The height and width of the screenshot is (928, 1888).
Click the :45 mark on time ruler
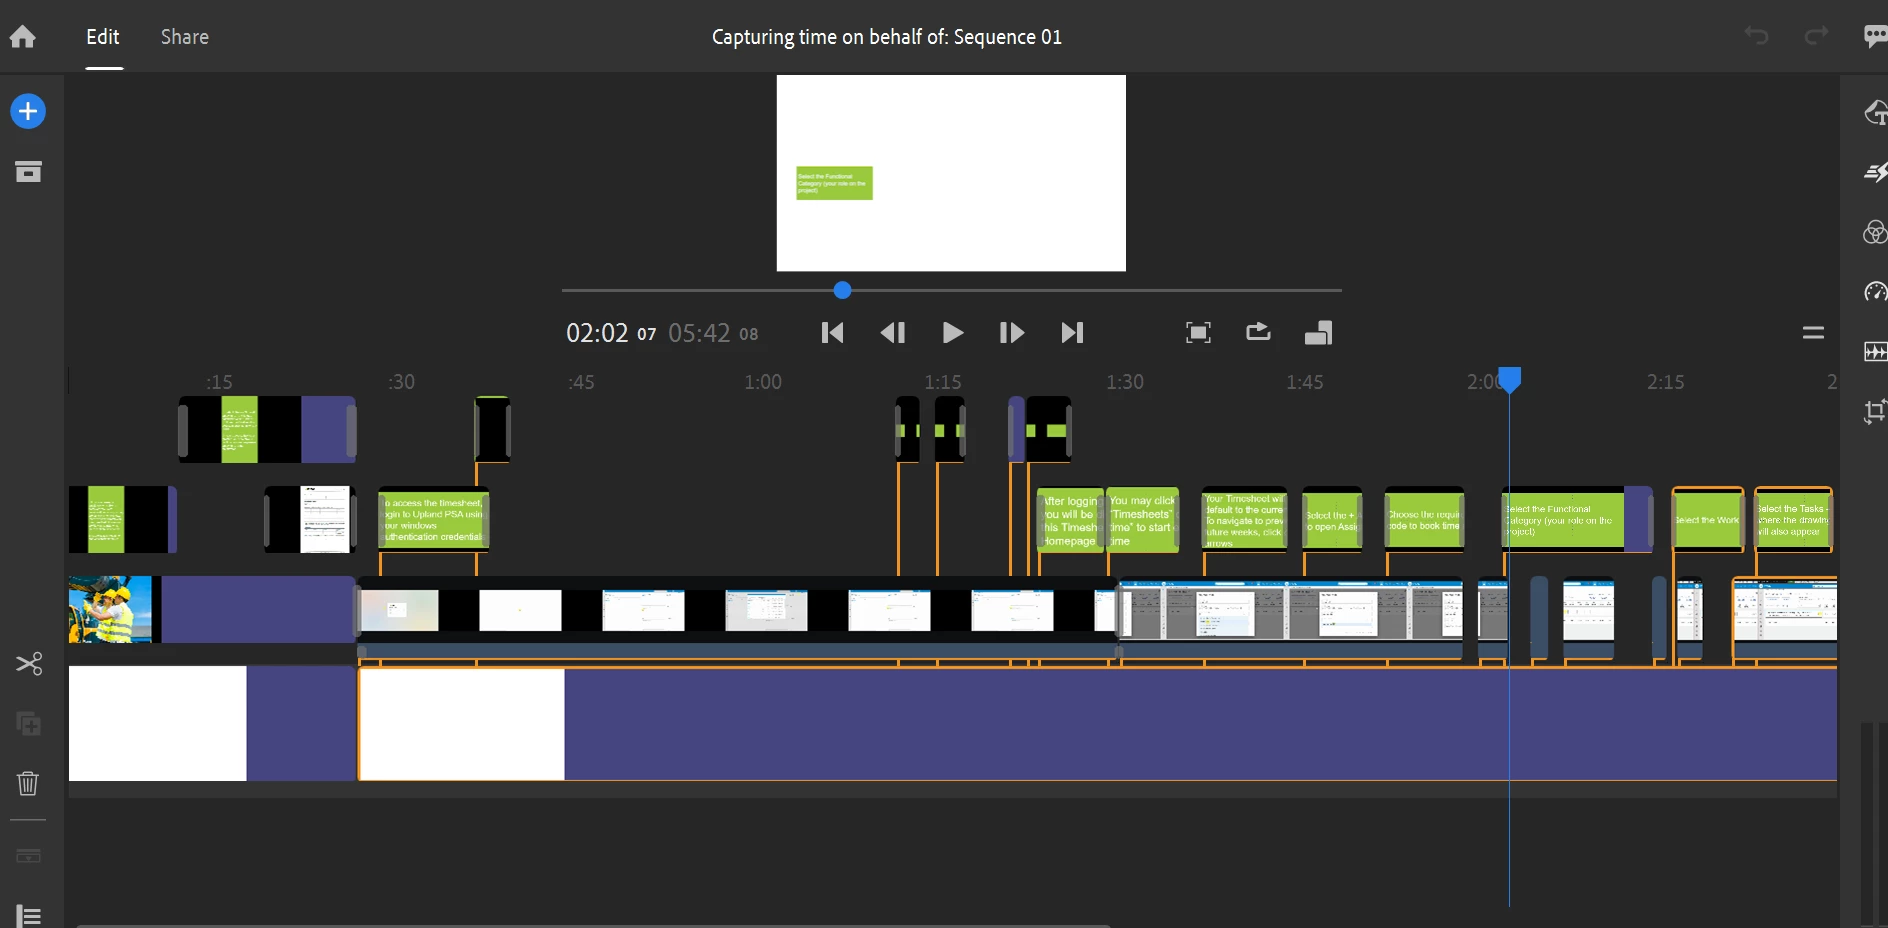(581, 382)
